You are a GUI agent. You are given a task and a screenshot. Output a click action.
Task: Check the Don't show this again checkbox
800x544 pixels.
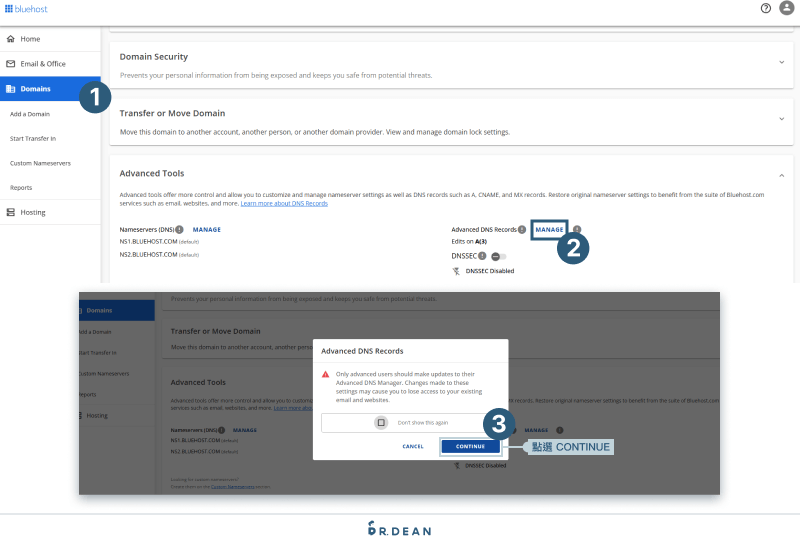click(381, 423)
